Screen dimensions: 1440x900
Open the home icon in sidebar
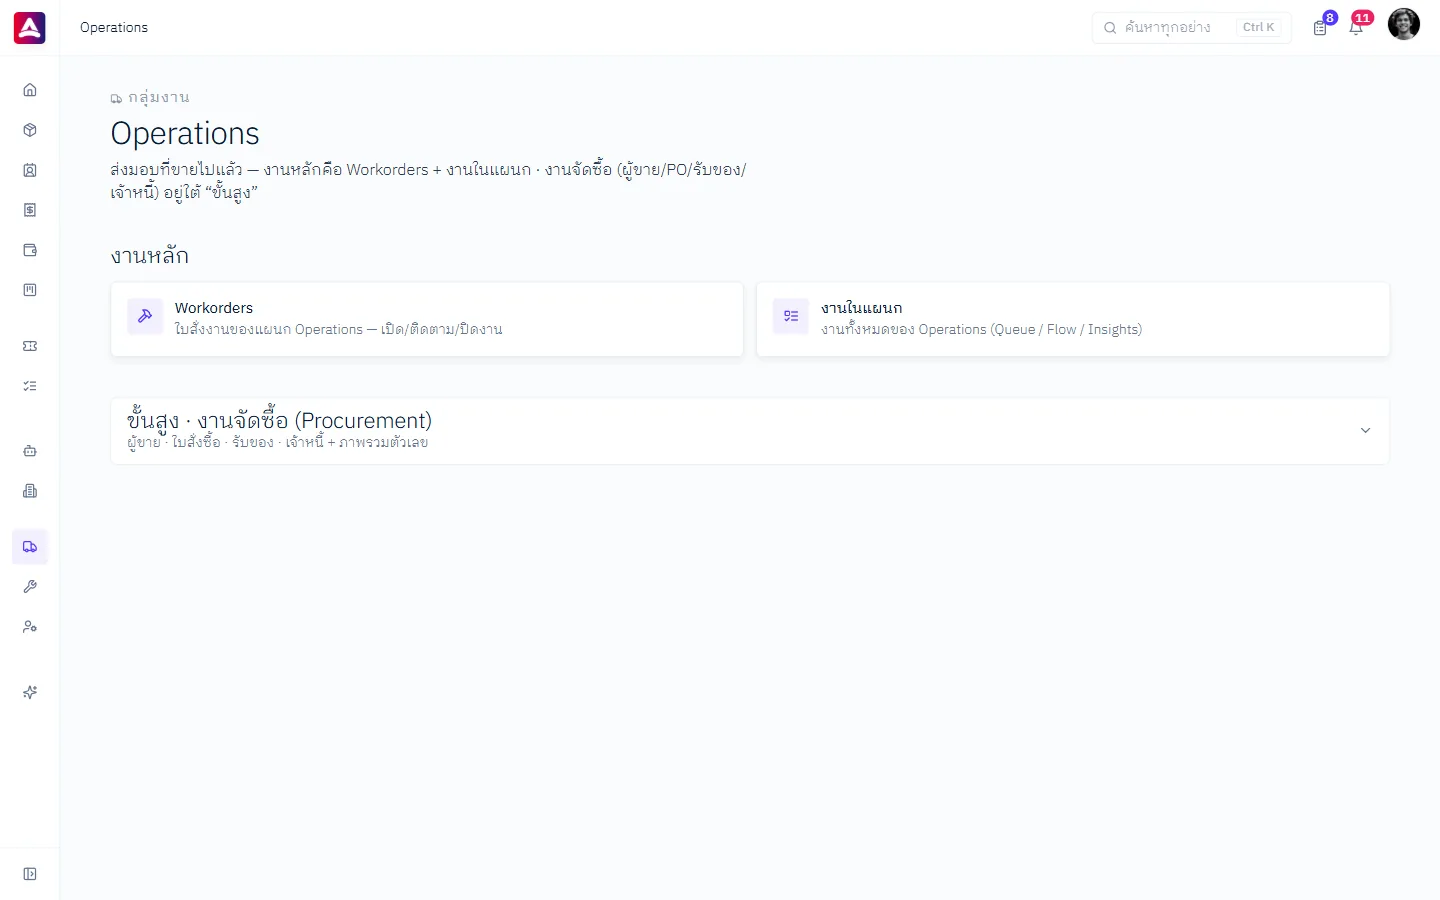30,90
